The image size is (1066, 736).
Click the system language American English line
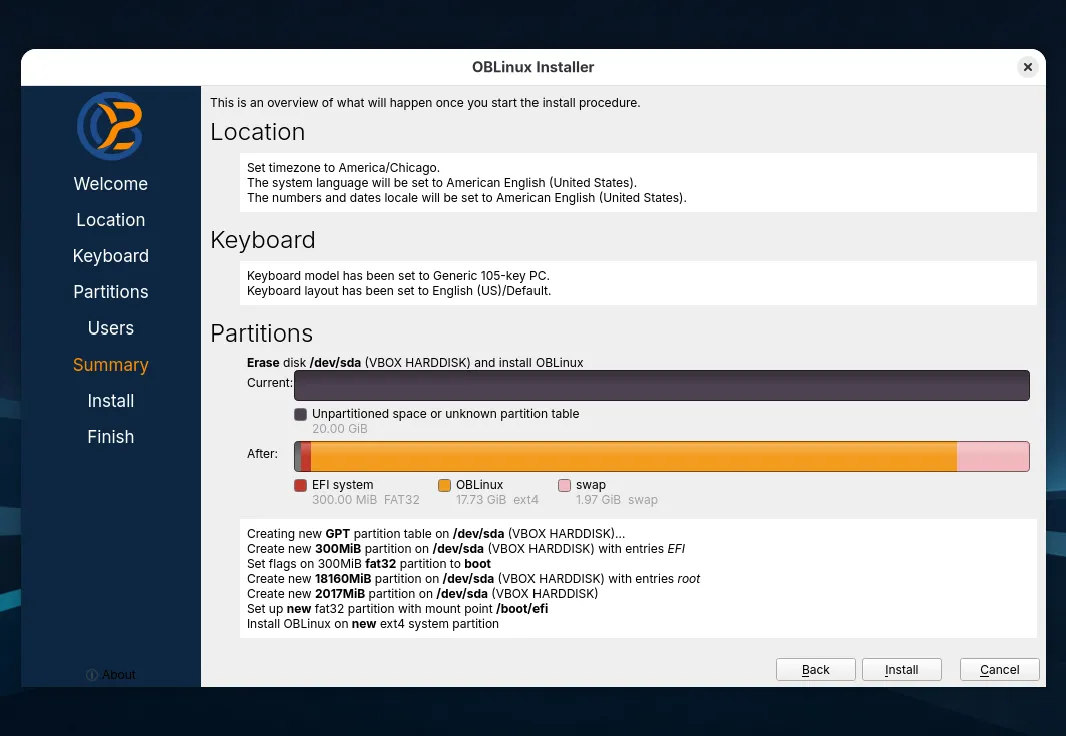442,182
